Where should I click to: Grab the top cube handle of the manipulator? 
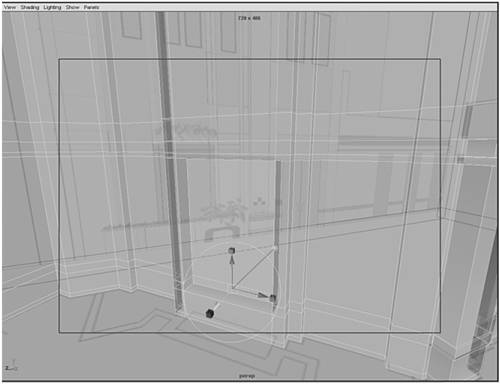click(232, 250)
